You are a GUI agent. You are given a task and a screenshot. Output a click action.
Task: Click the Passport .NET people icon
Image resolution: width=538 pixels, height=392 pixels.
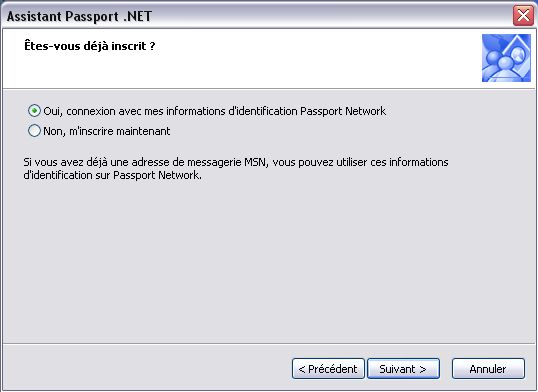click(506, 58)
